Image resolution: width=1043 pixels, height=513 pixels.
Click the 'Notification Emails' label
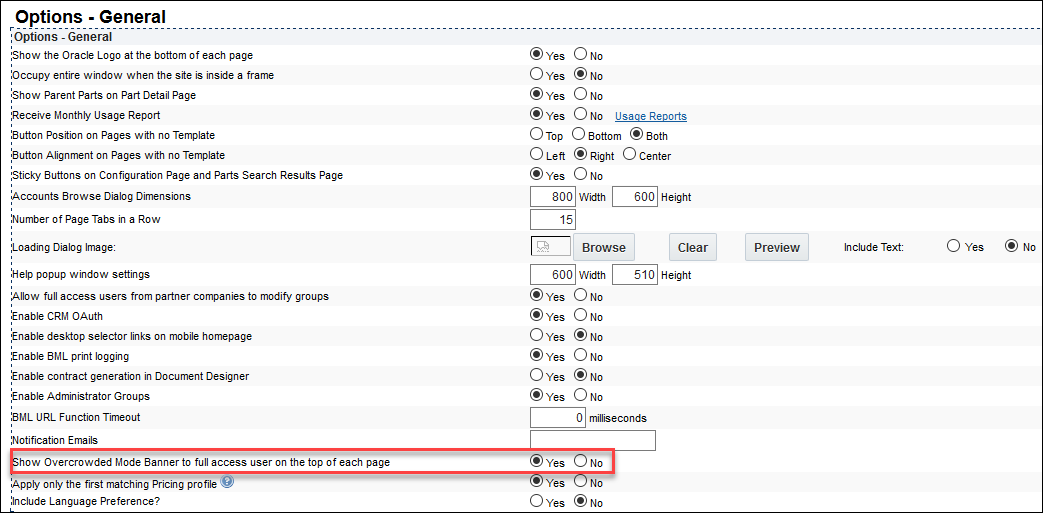(55, 440)
